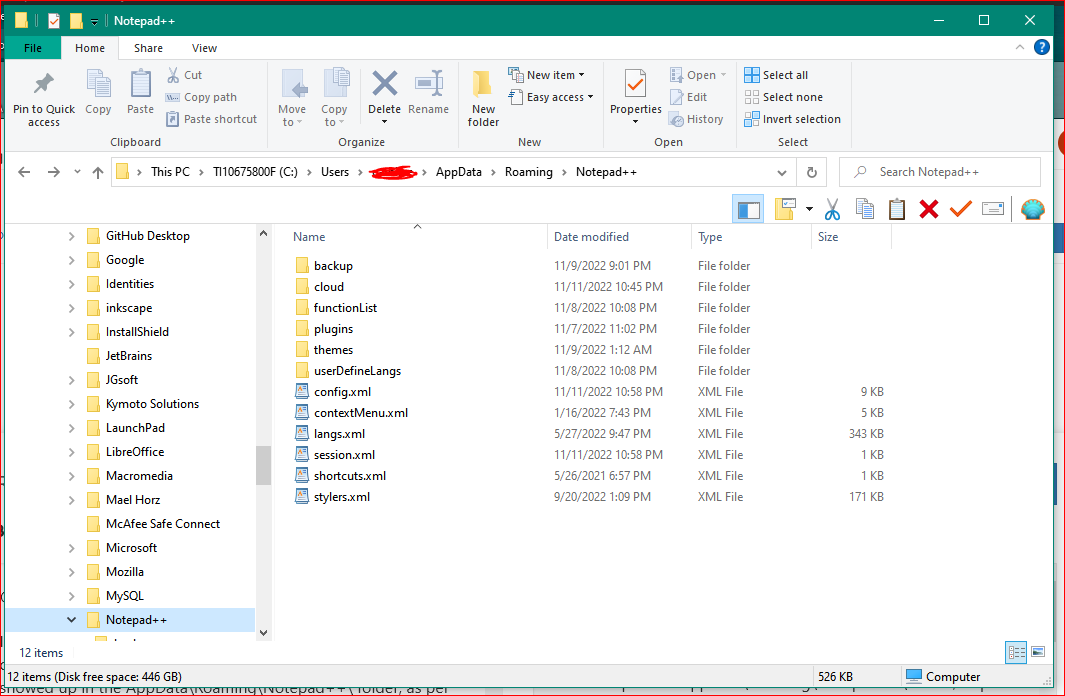1065x696 pixels.
Task: Click Invert selection in ribbon
Action: pyautogui.click(x=792, y=119)
